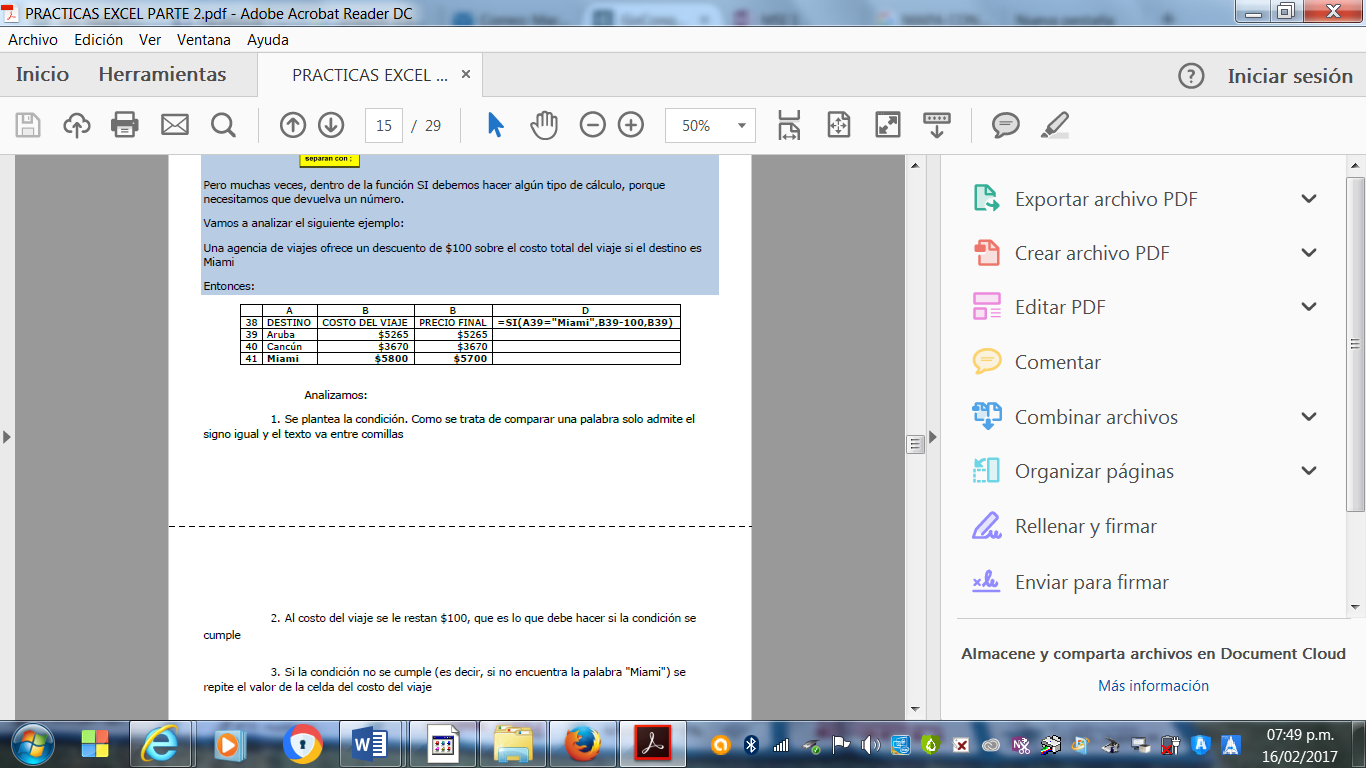Click the Zoom out minus icon
This screenshot has width=1366, height=768.
point(593,125)
